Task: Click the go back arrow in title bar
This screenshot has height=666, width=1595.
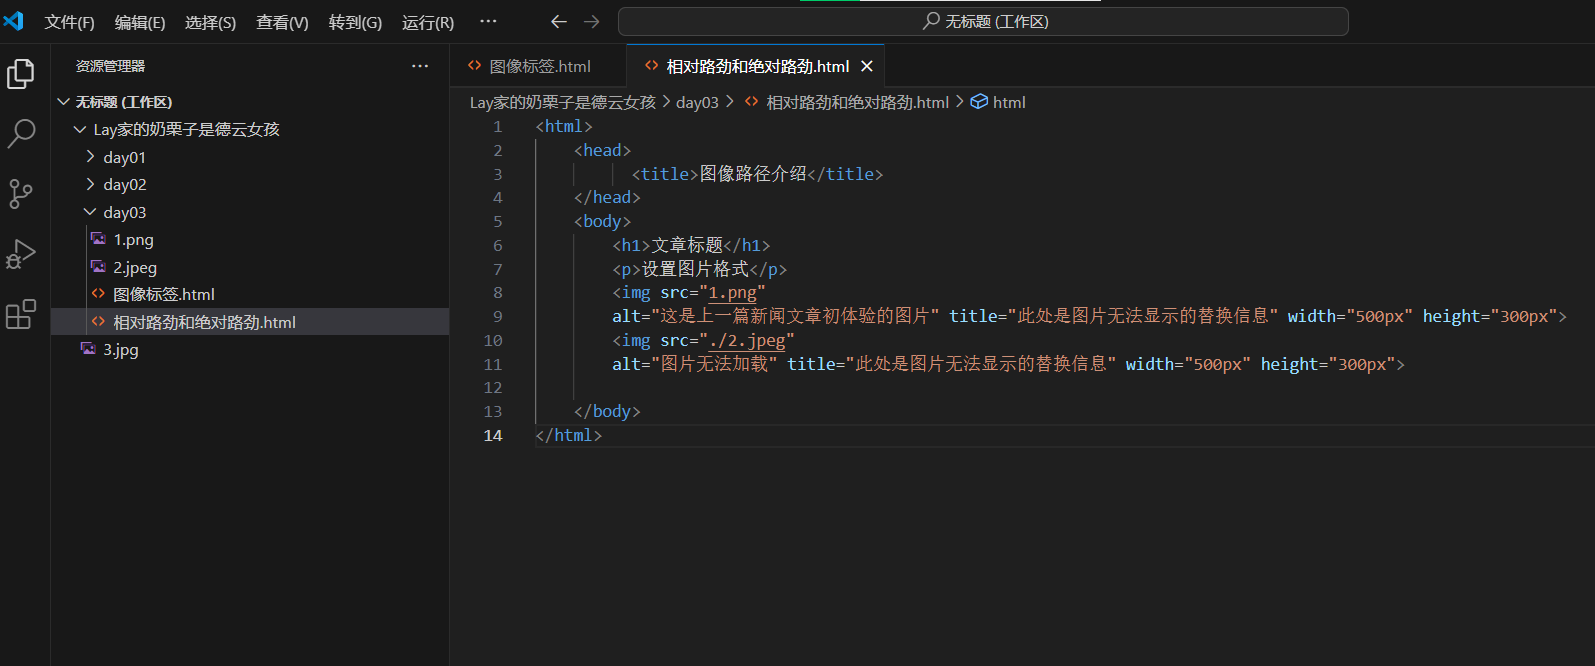Action: coord(559,21)
